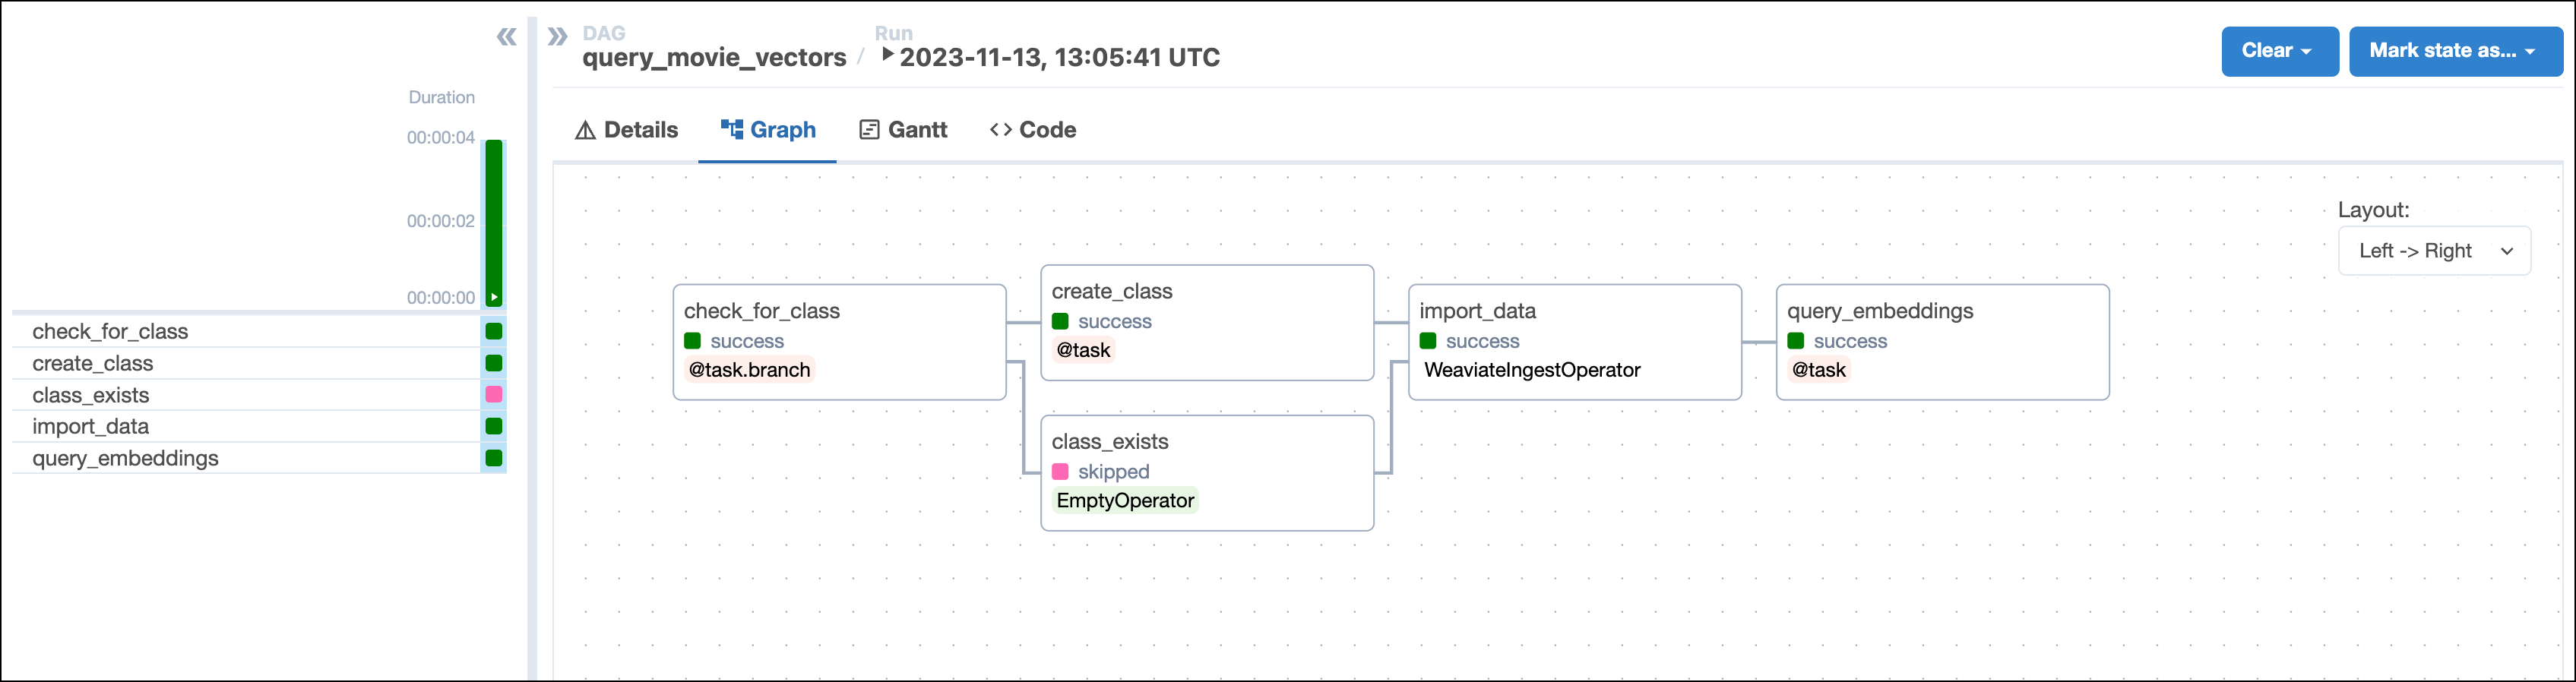Select import_data WeaviateIngestOperator graph node

pos(1574,342)
